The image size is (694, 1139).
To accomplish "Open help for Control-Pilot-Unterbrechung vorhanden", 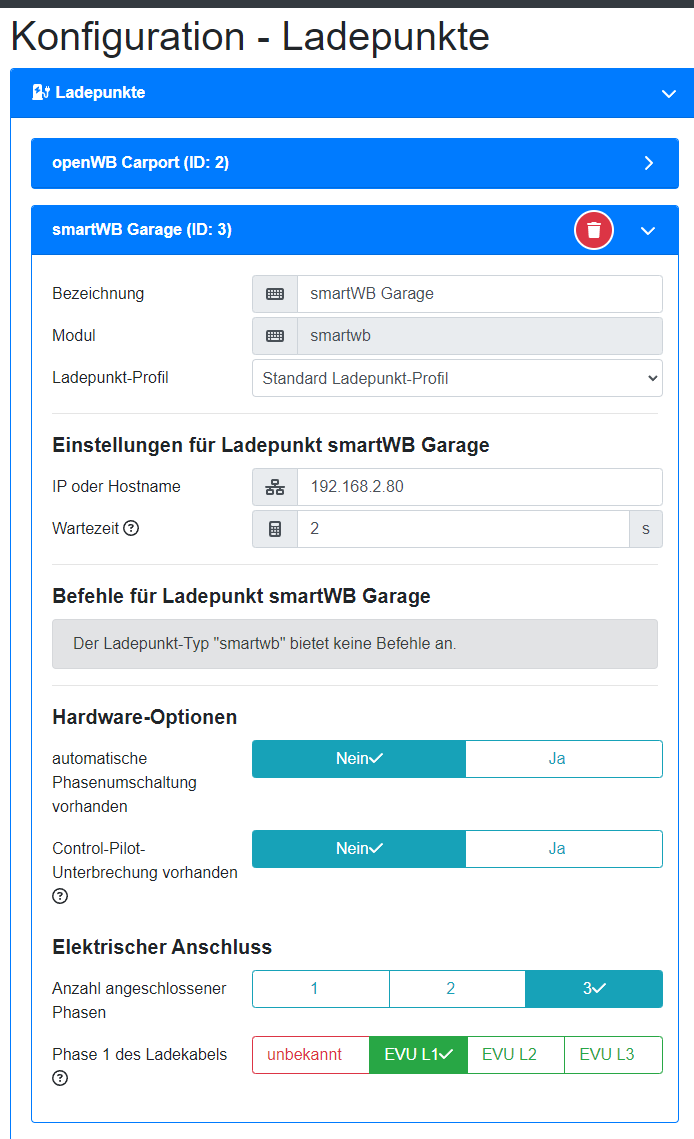I will pyautogui.click(x=60, y=896).
